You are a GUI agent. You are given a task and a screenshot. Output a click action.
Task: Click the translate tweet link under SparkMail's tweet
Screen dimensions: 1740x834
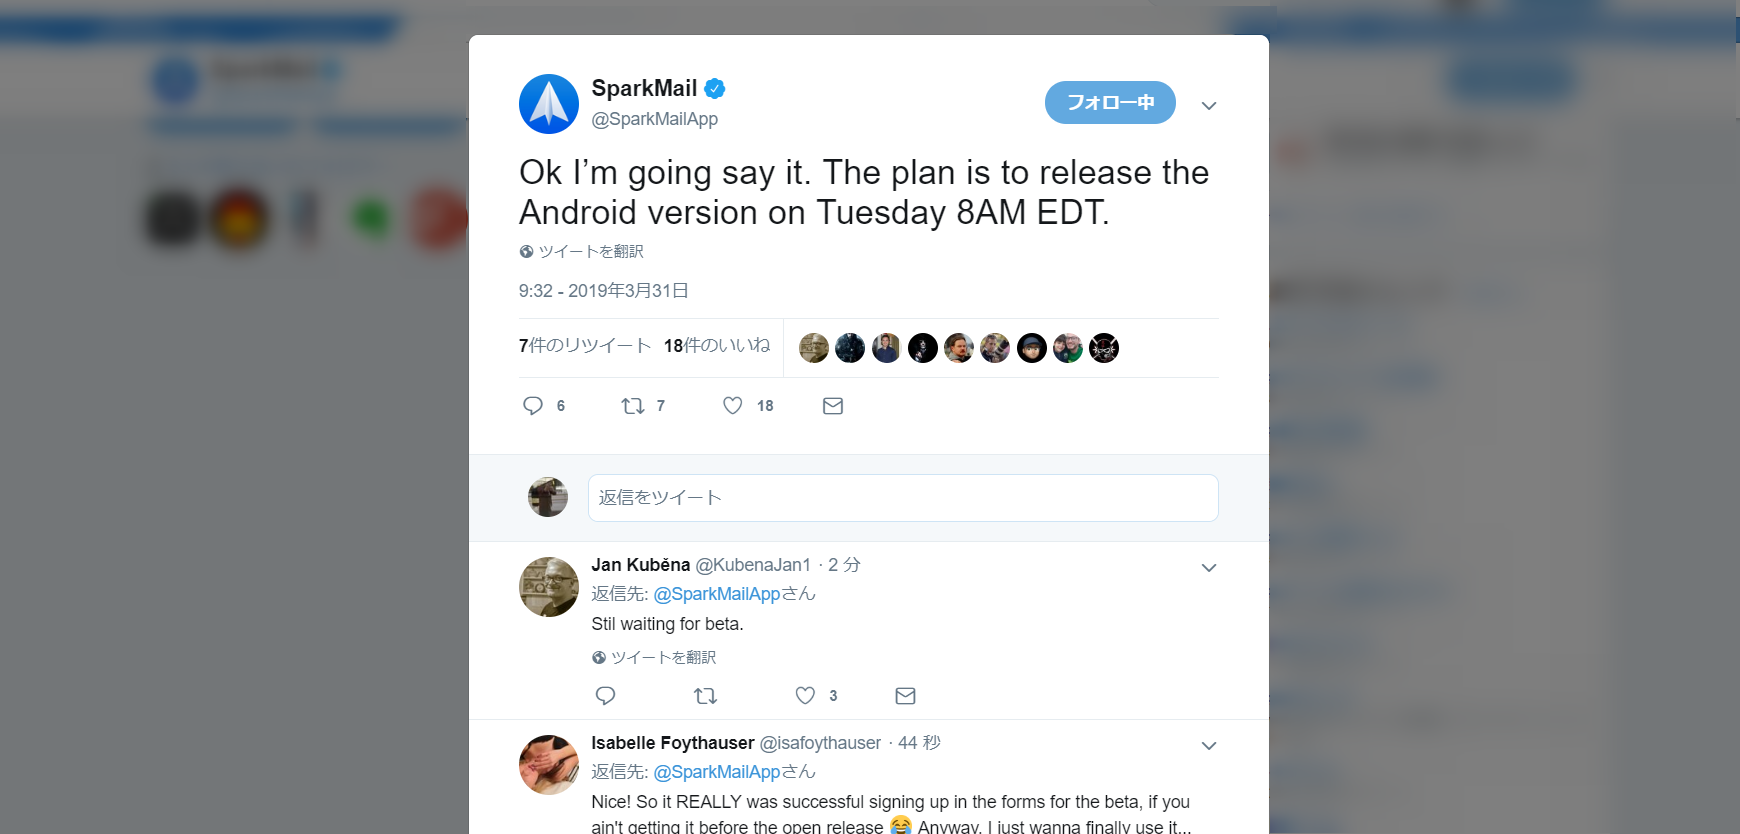(581, 251)
